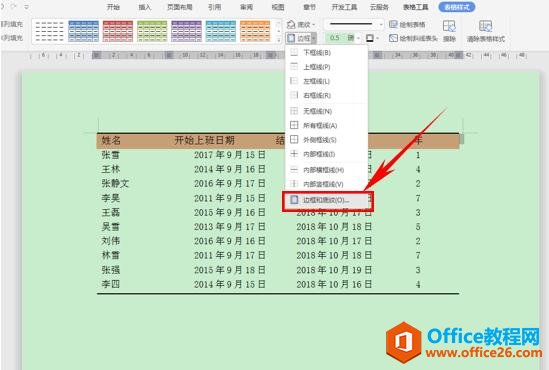Choose 下框线(B) from border menu
The width and height of the screenshot is (549, 370).
[326, 53]
